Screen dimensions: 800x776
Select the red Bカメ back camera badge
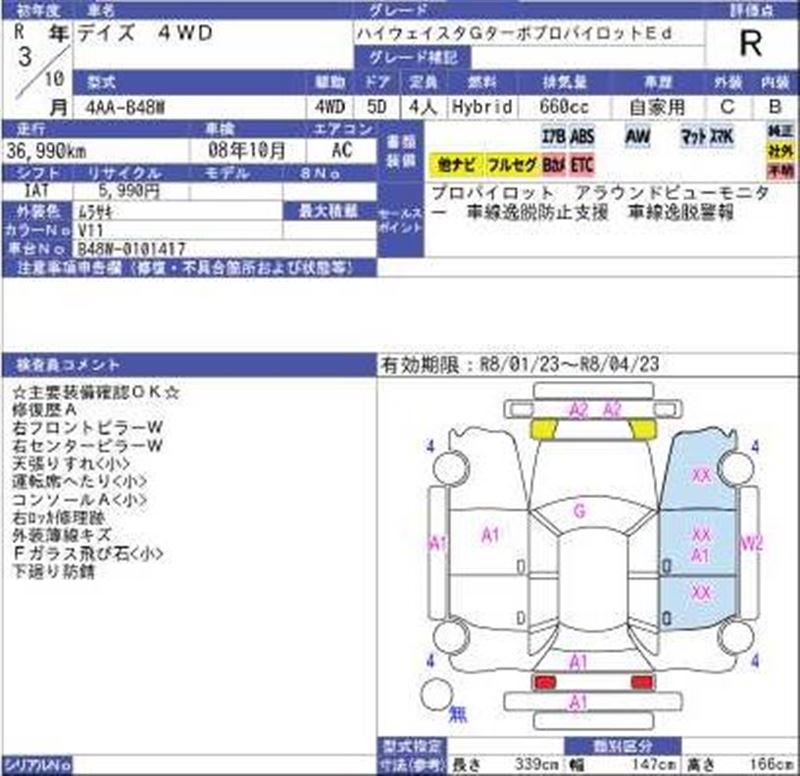pos(554,165)
